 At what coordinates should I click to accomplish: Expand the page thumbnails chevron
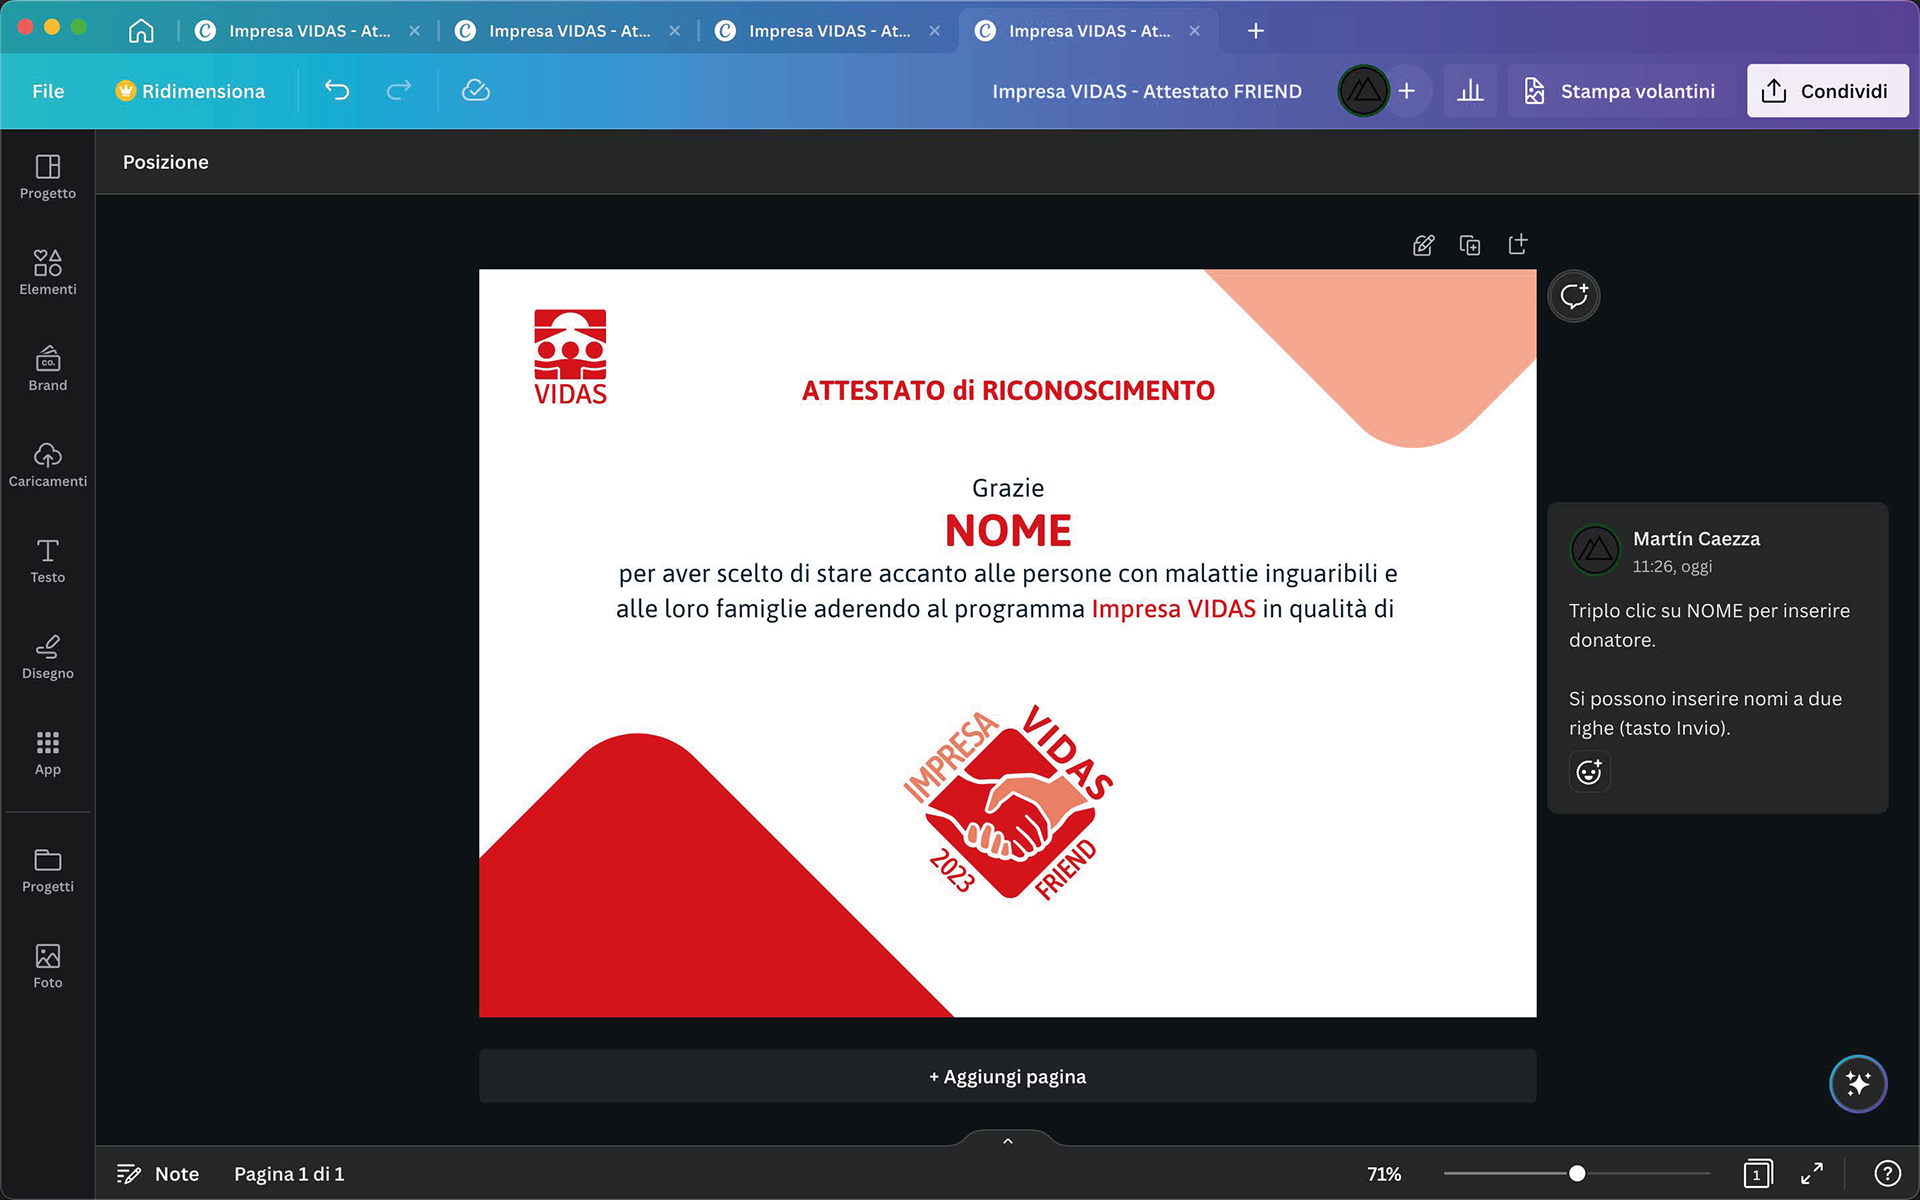pyautogui.click(x=1007, y=1141)
